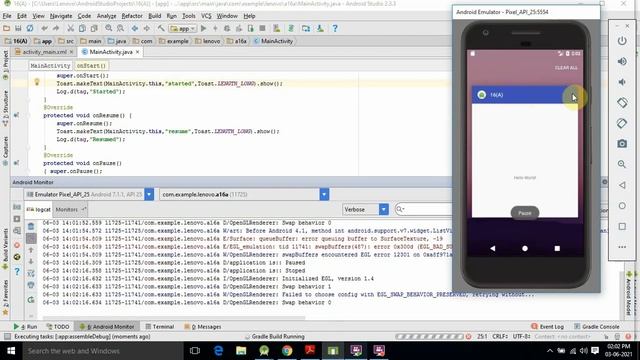This screenshot has height=360, width=640.
Task: Open project folder icon in toolbar
Action: [7, 29]
